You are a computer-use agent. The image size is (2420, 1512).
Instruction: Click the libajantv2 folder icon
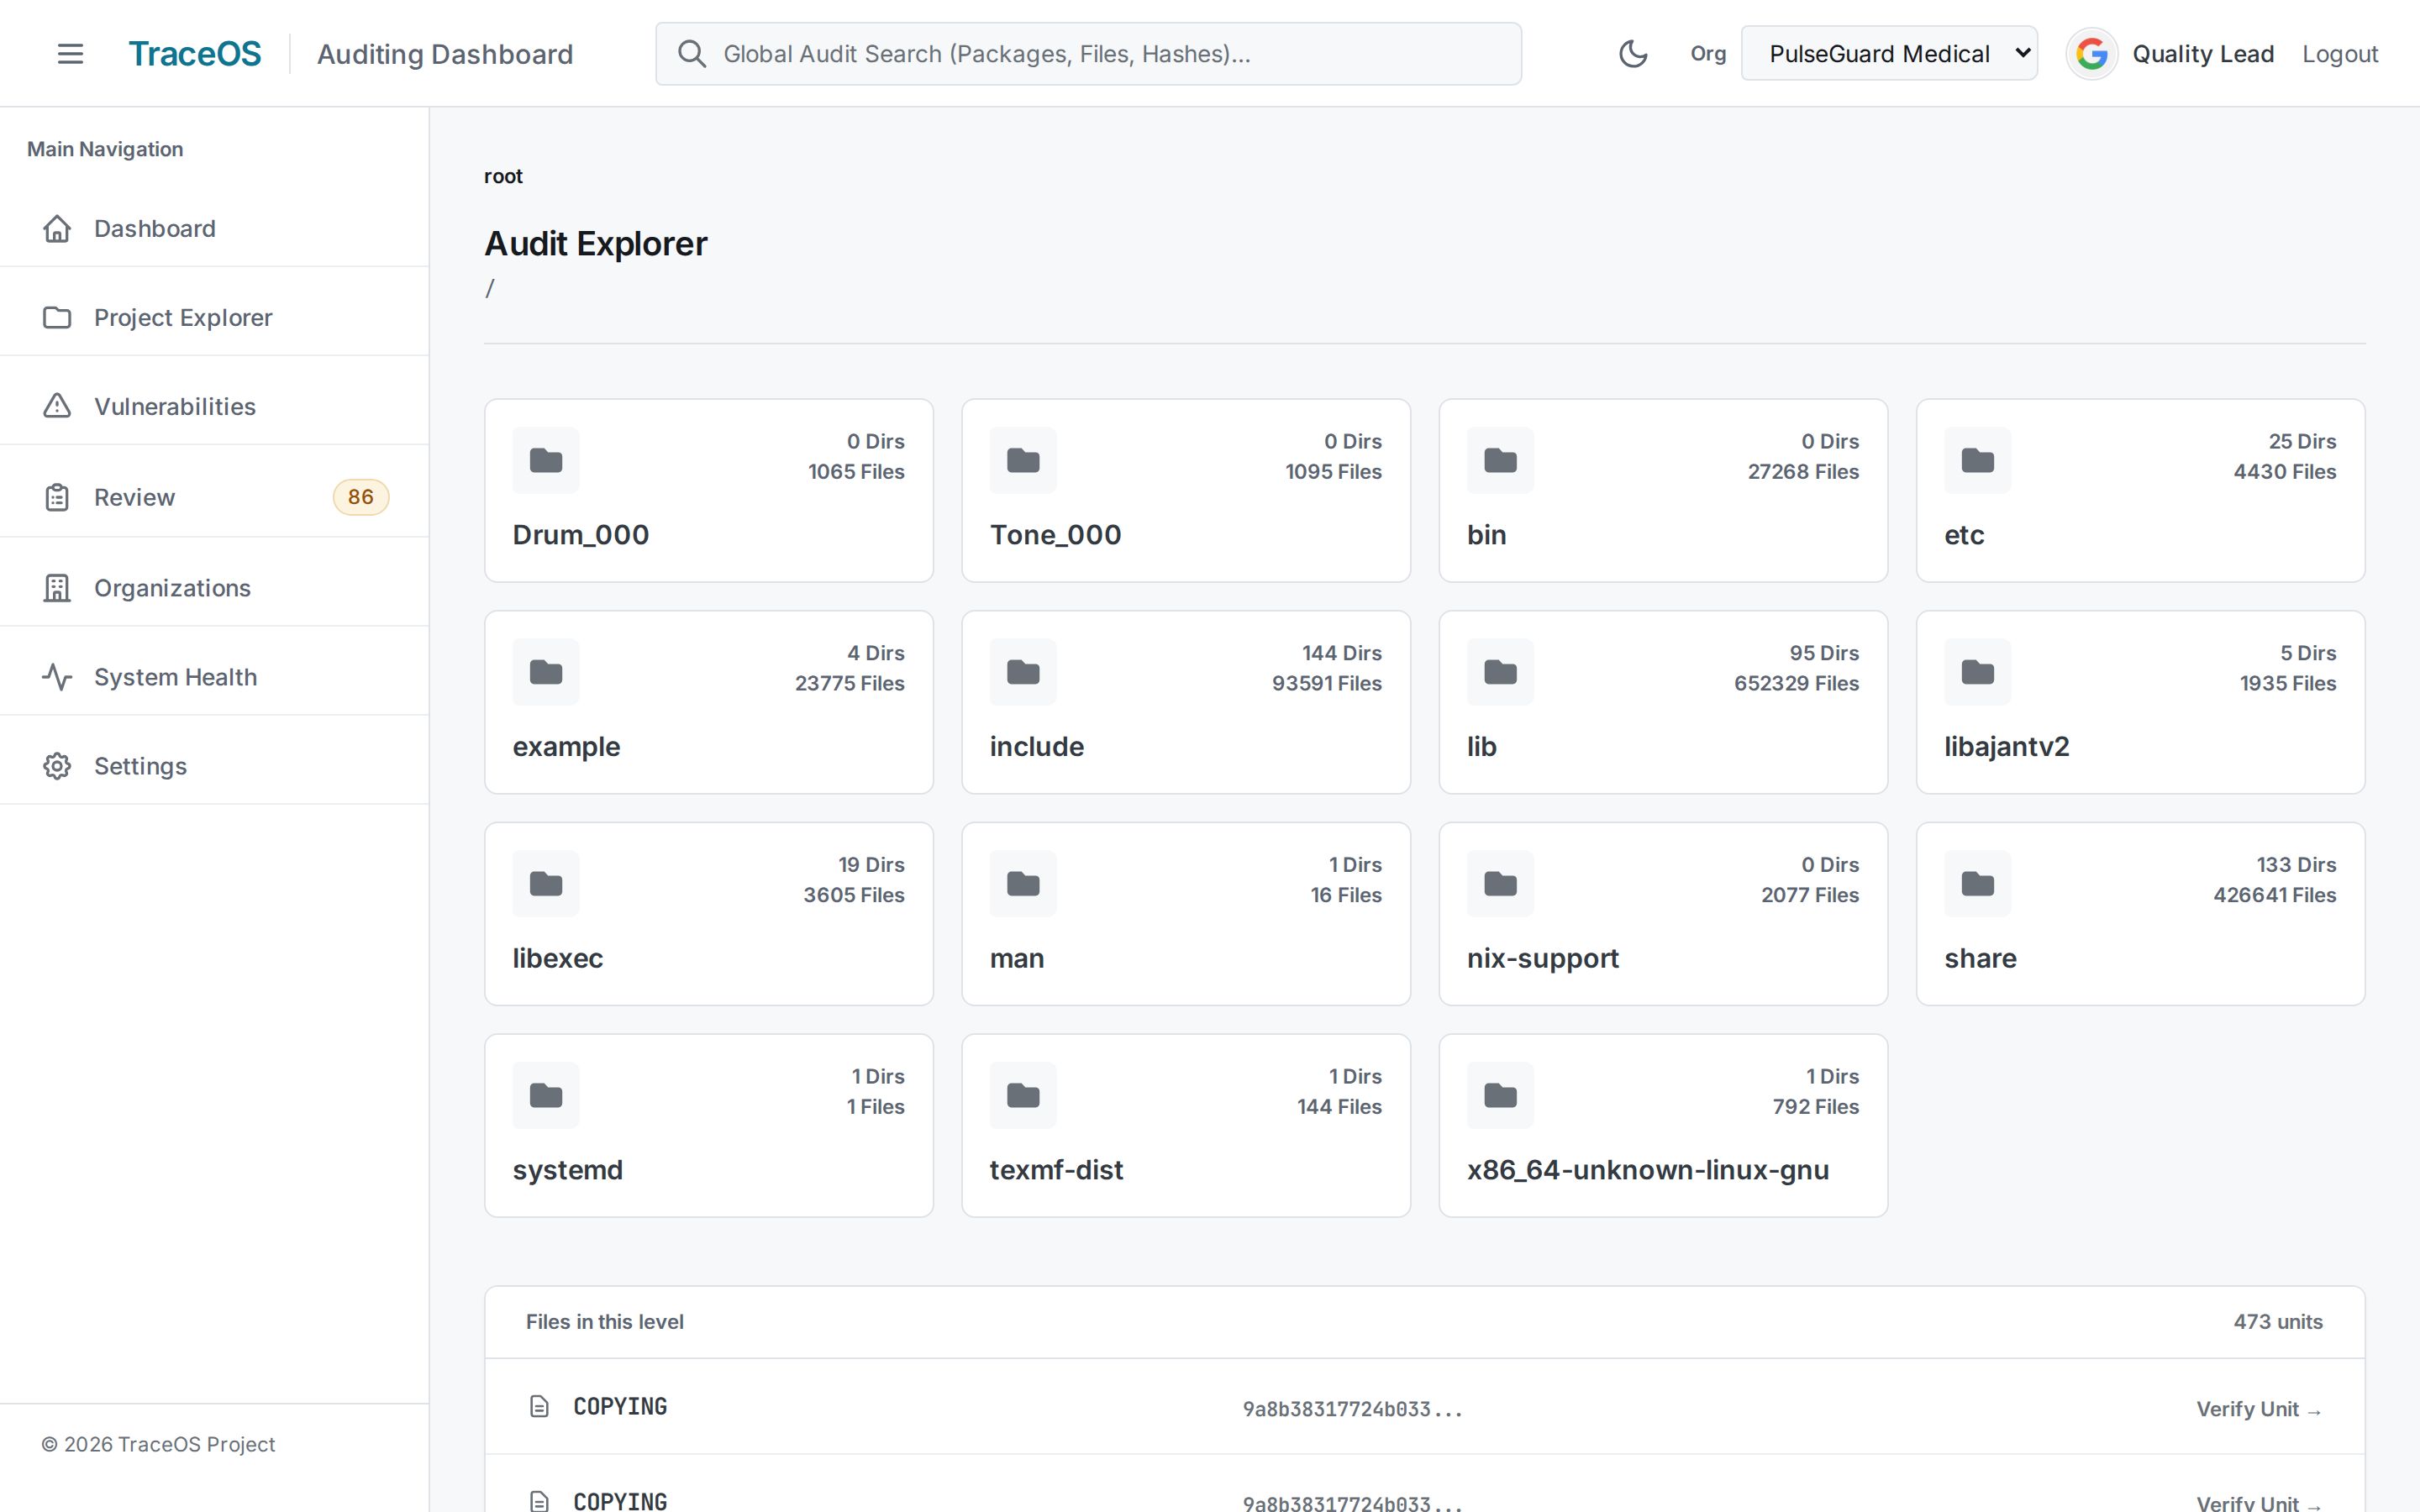coord(1977,672)
